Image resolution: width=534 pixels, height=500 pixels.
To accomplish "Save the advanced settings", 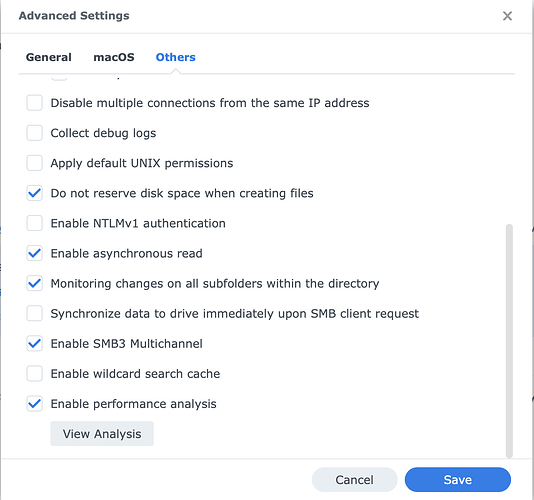I will tap(457, 480).
